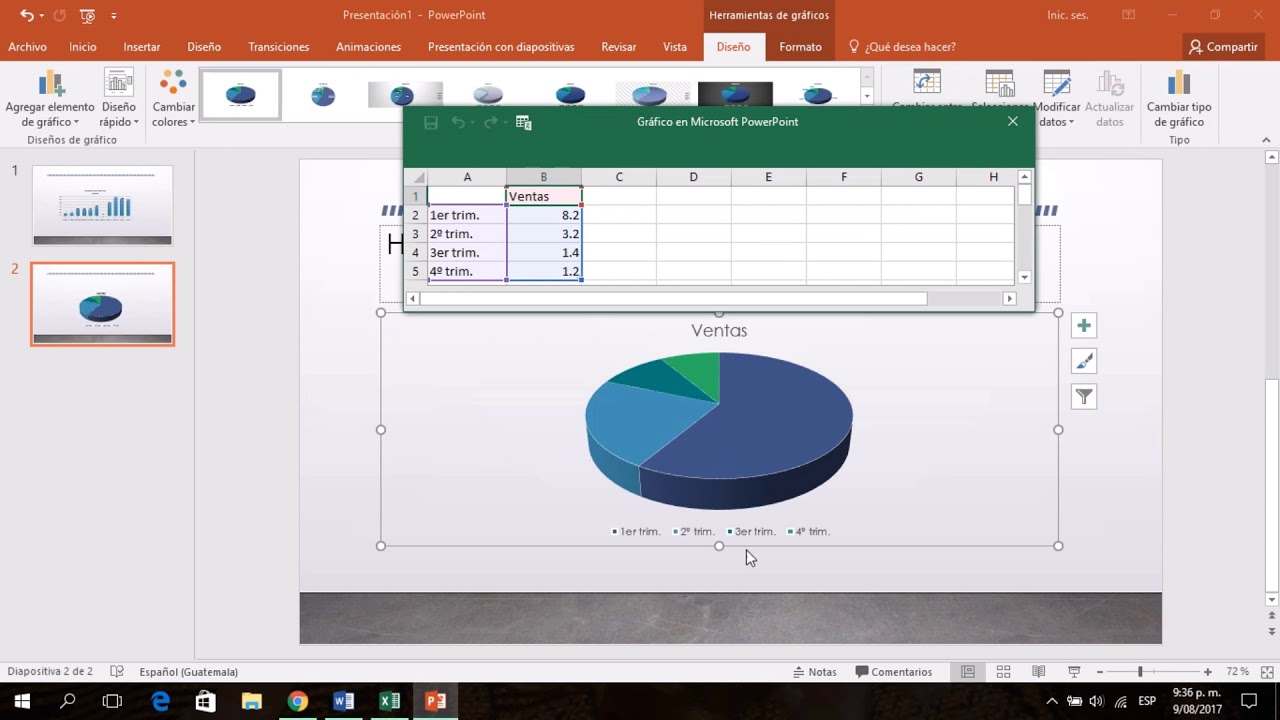
Task: Select cell B3 with value 3.2
Action: (x=544, y=234)
